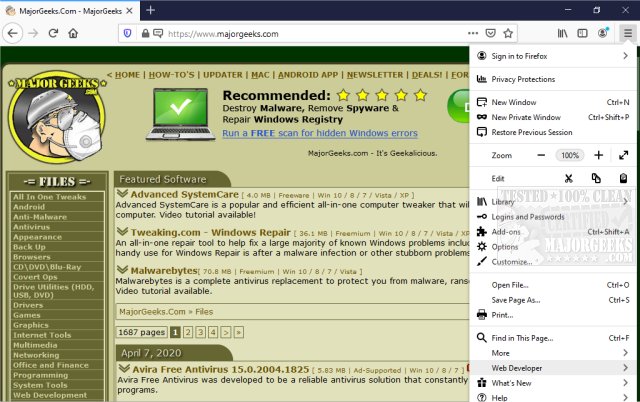The height and width of the screenshot is (402, 640).
Task: Click the green laptop checkmark image
Action: [x=180, y=114]
